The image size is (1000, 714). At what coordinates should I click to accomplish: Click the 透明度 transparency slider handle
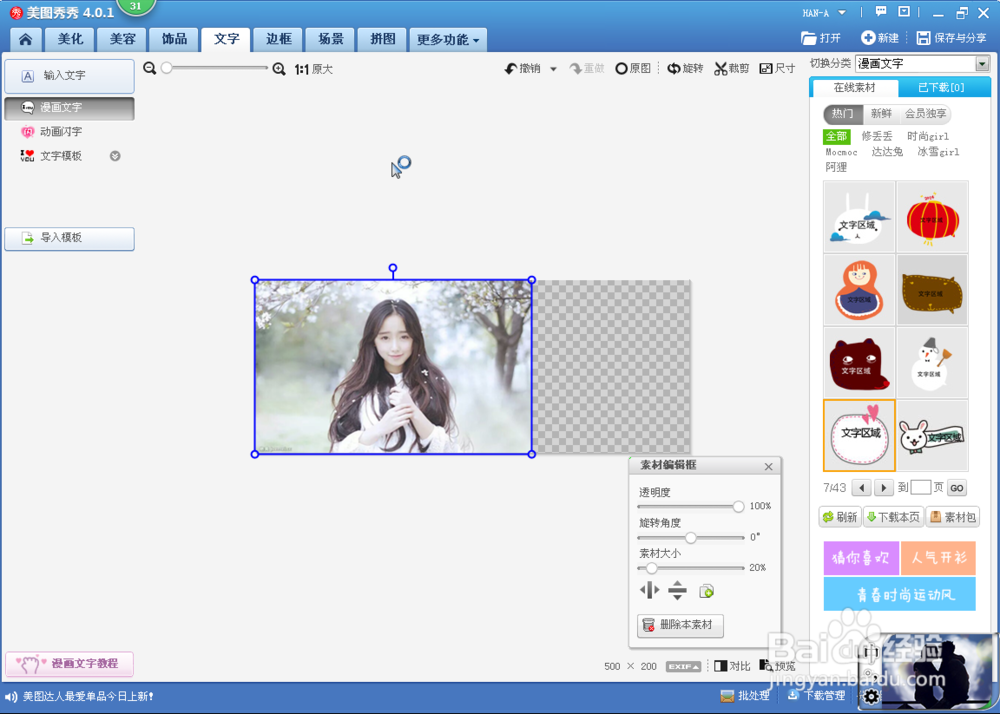[738, 506]
